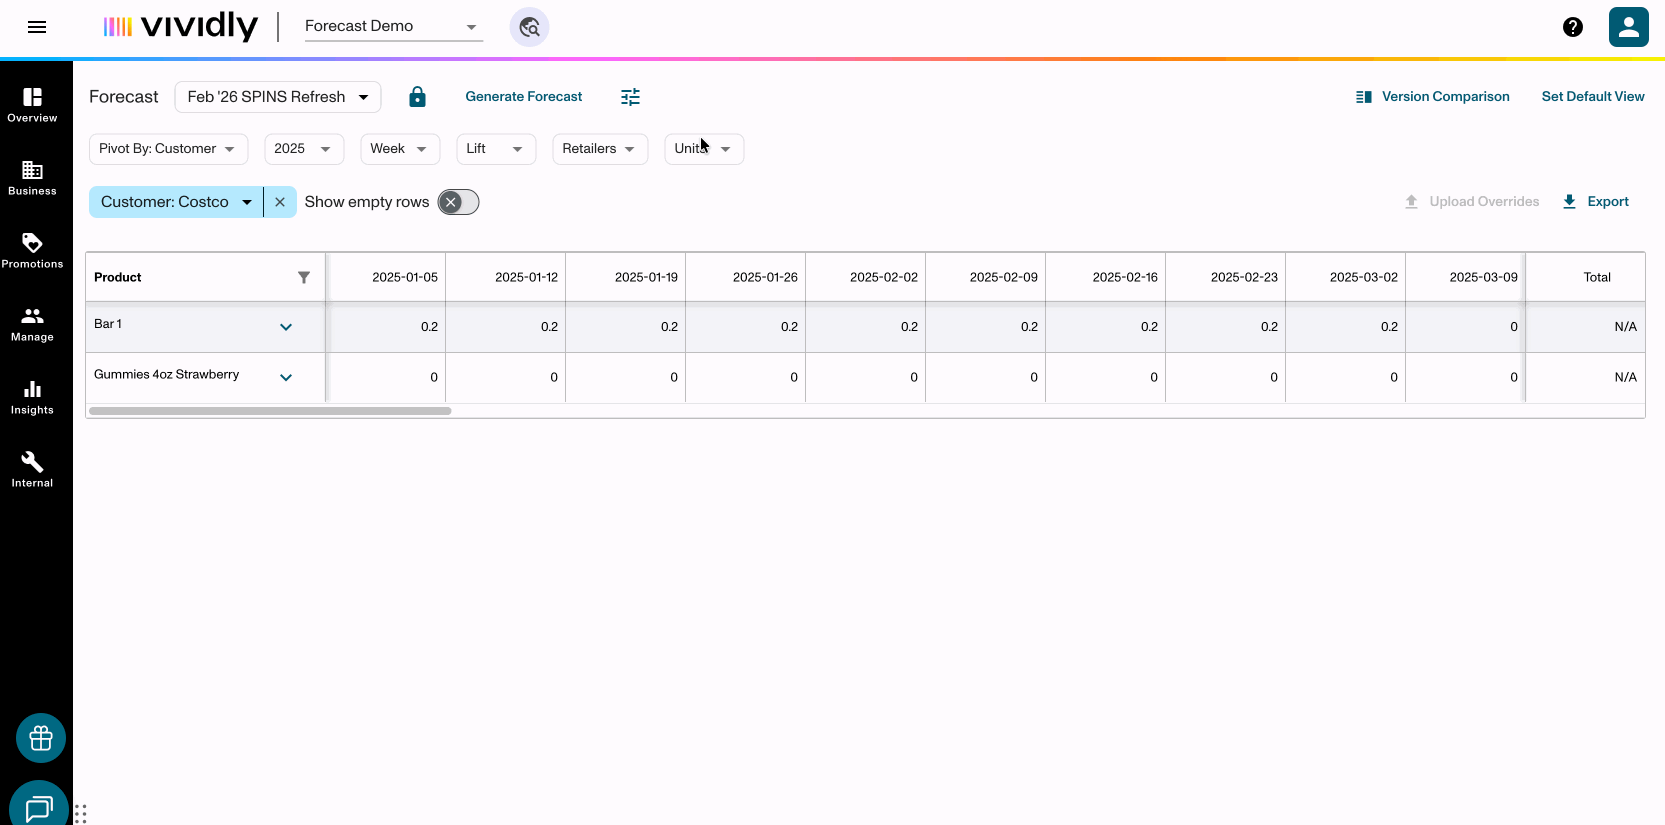Open the help question mark icon
This screenshot has width=1665, height=825.
(x=1572, y=27)
